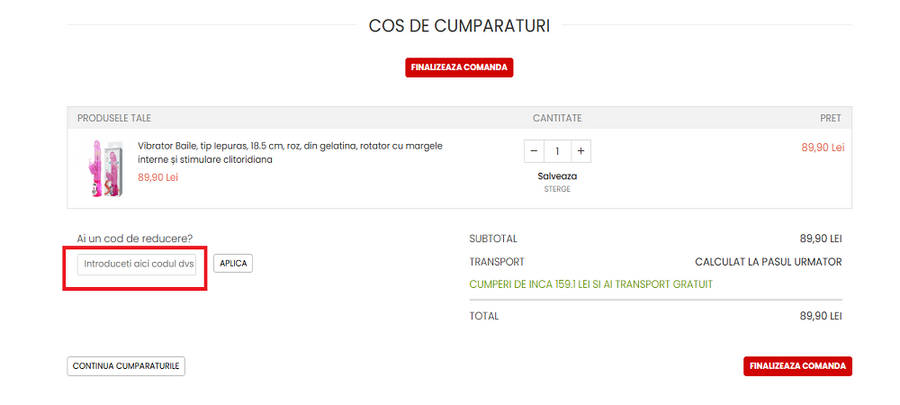Click the 'Ai un cod de reducere?' label
Image resolution: width=900 pixels, height=405 pixels.
[x=135, y=239]
